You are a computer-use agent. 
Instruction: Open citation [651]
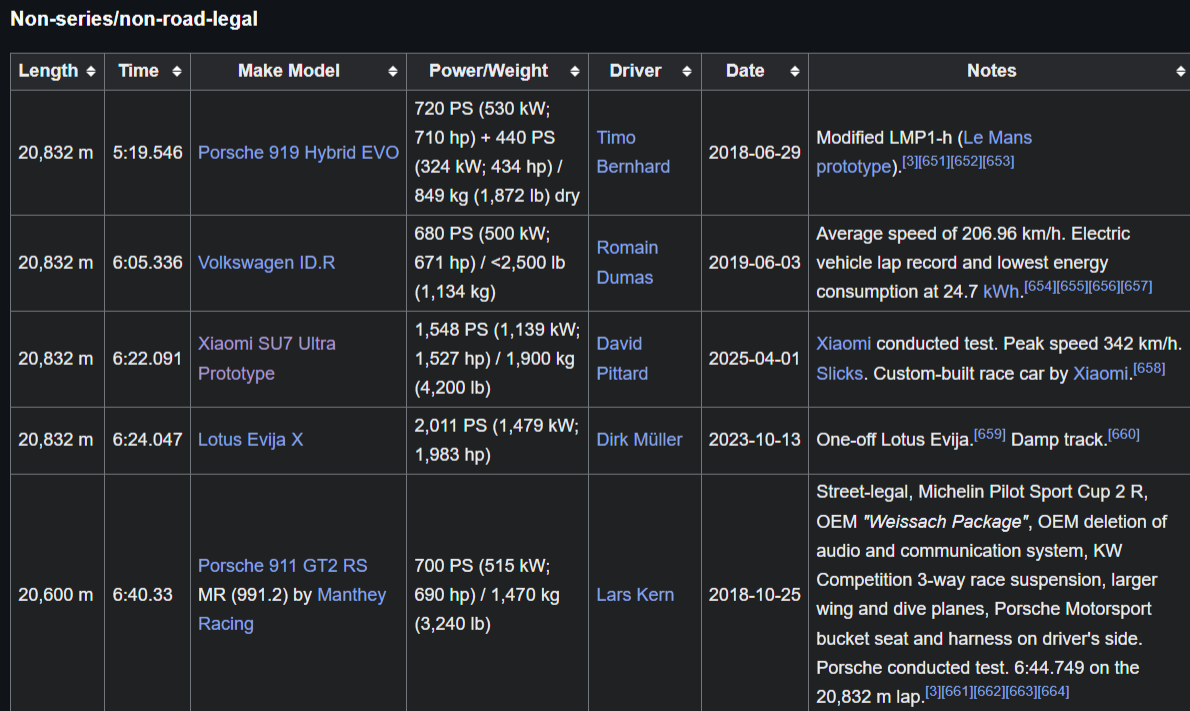click(933, 161)
